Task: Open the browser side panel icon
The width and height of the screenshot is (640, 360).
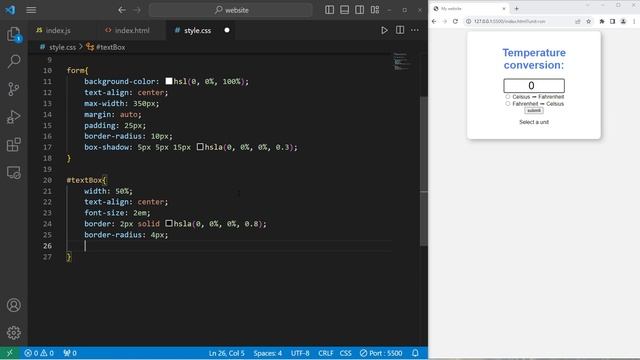Action: [x=612, y=21]
